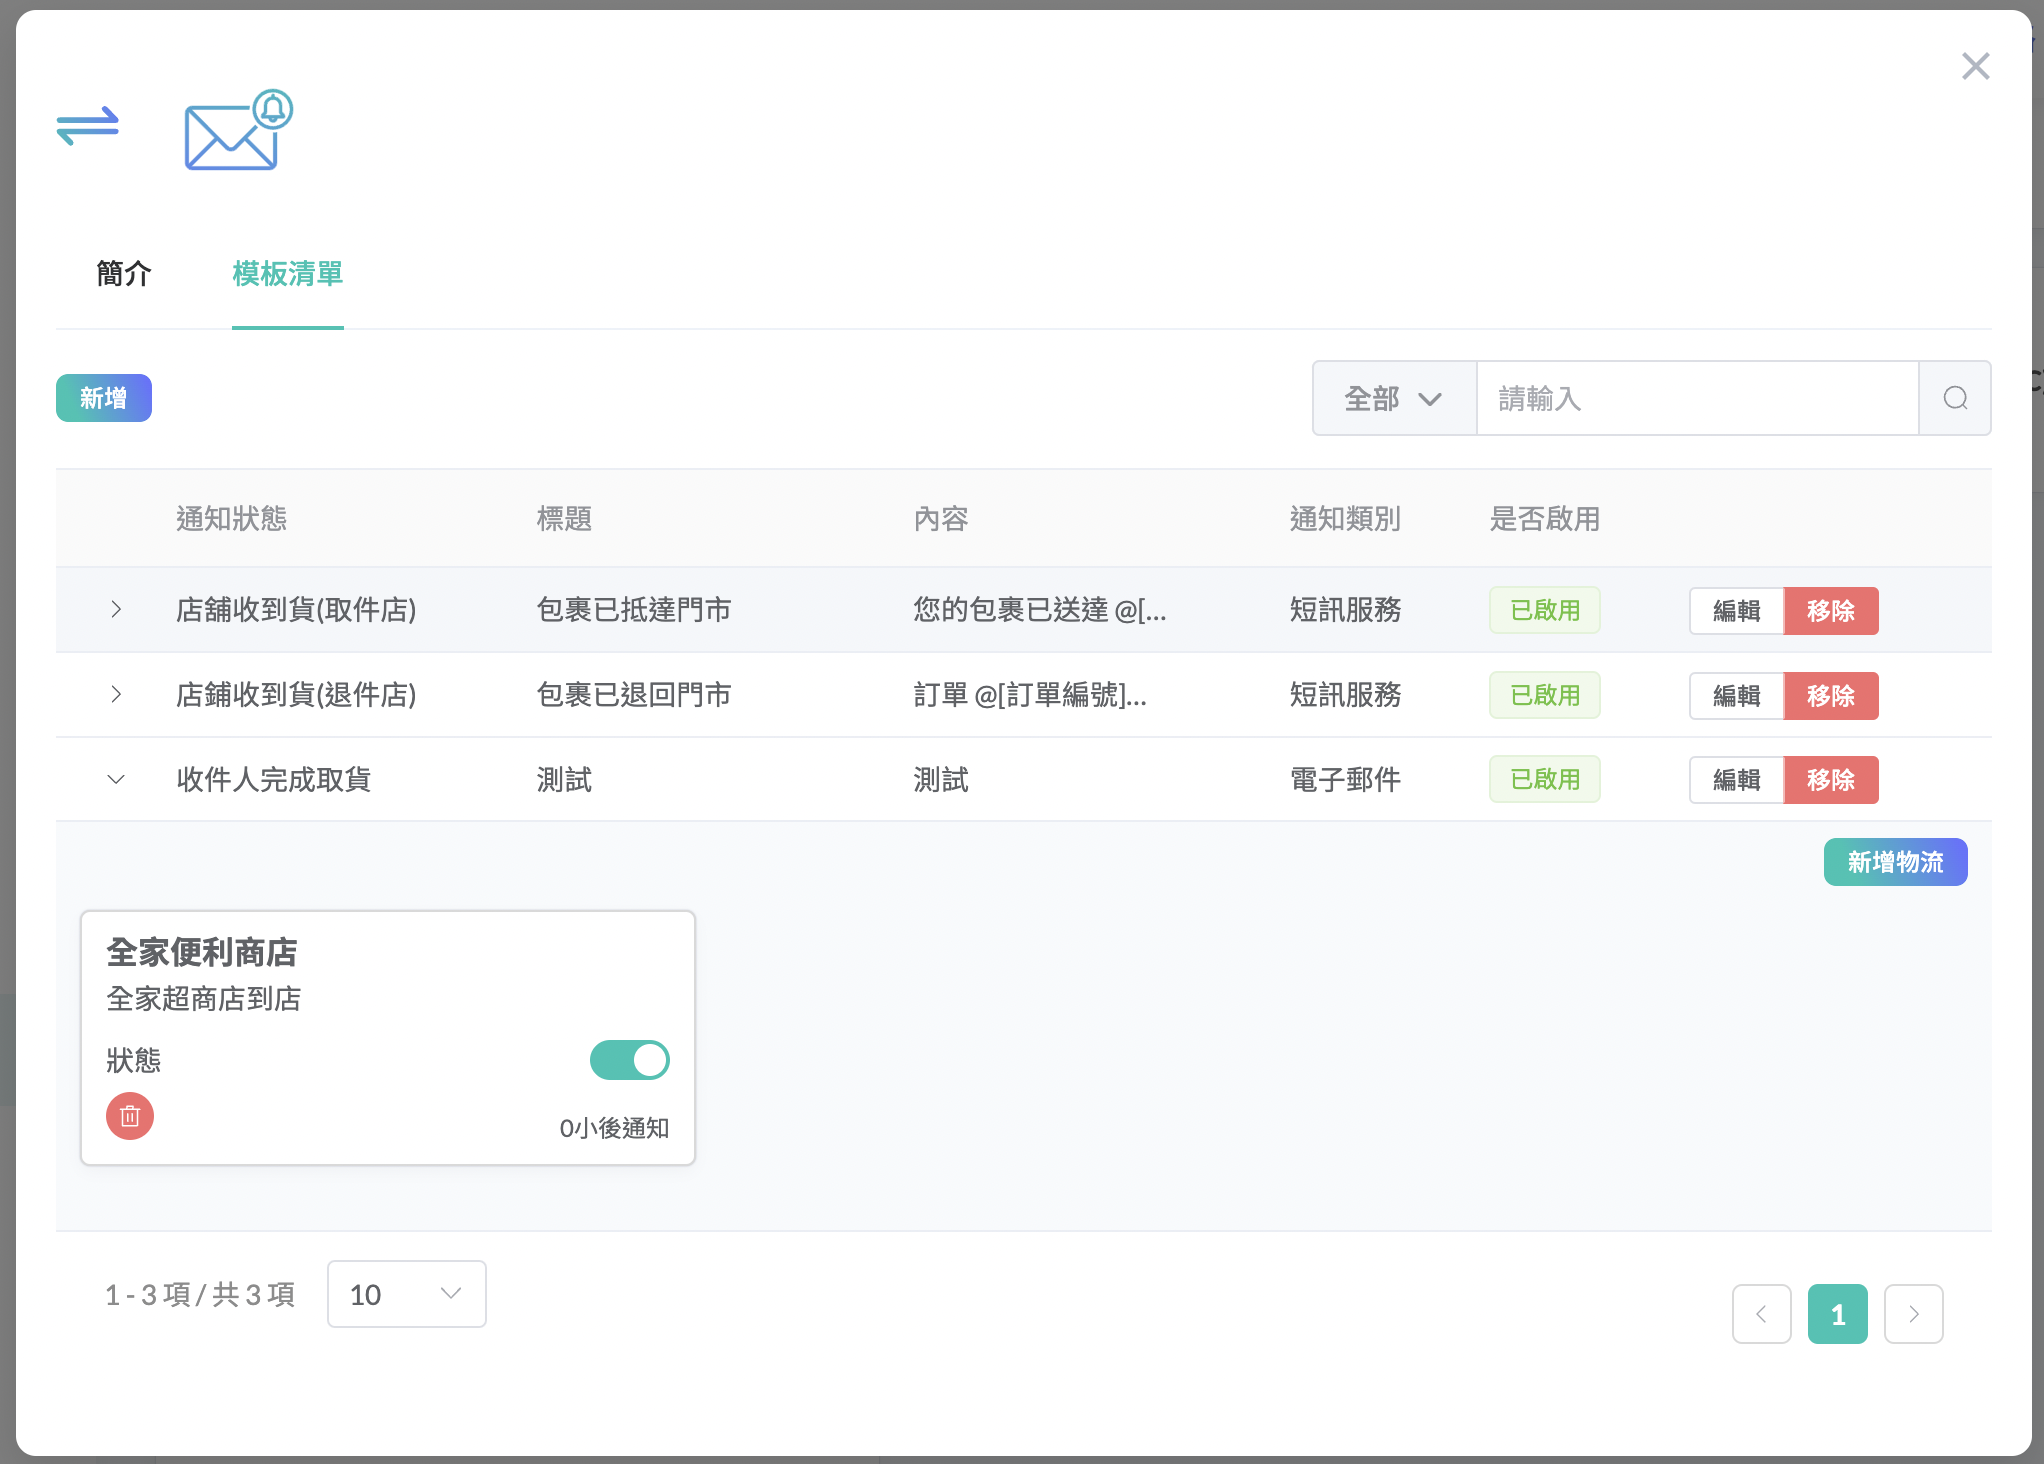
Task: Collapse the 收件人完成取貨 row
Action: (116, 780)
